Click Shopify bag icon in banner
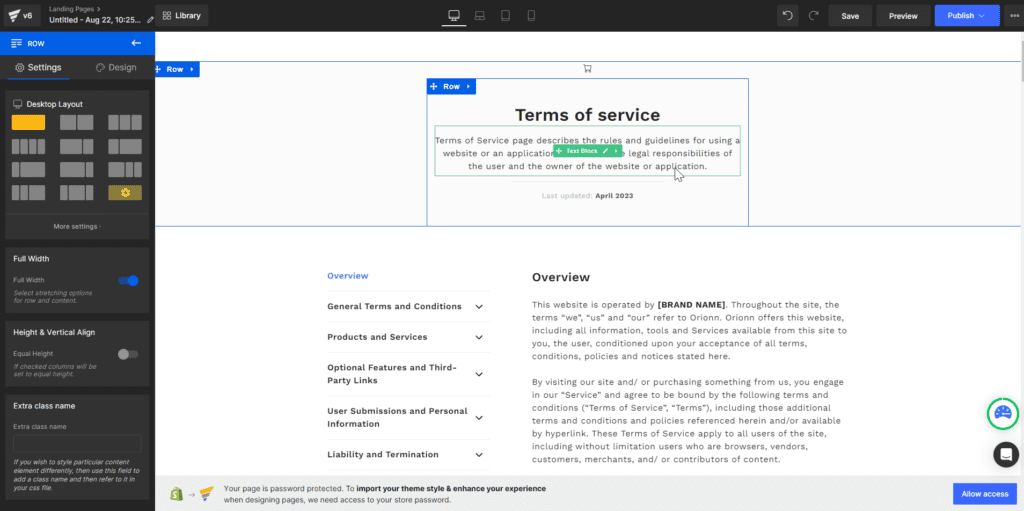This screenshot has height=511, width=1024. tap(176, 493)
